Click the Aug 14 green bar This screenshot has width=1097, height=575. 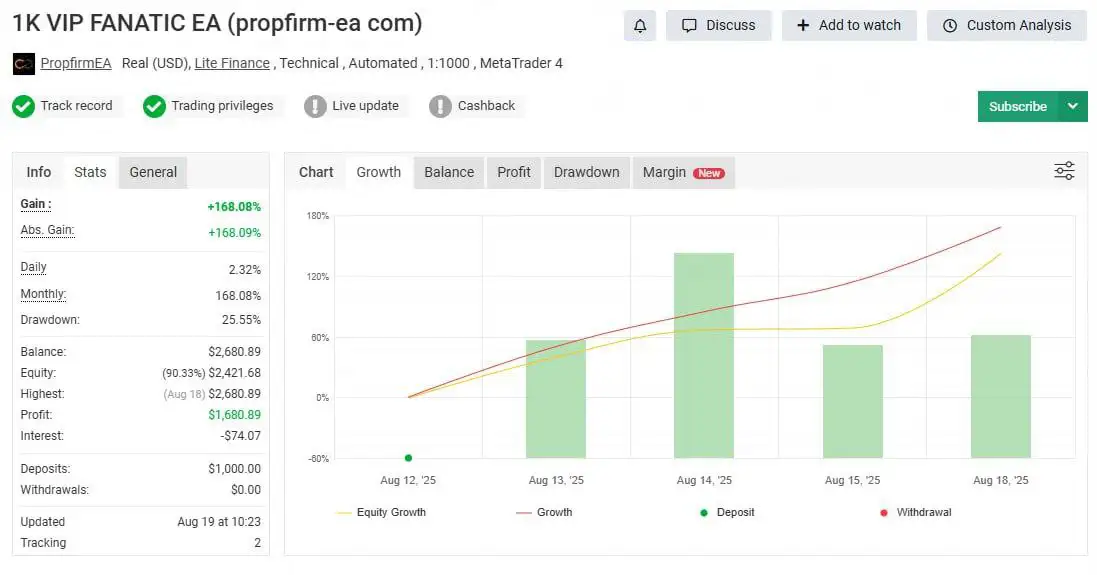click(x=704, y=355)
